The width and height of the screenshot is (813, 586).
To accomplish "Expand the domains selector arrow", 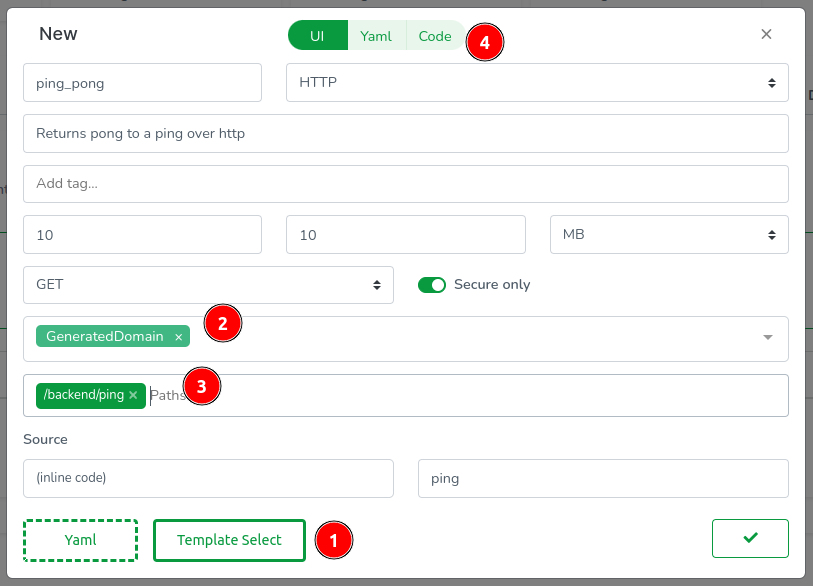I will point(768,338).
